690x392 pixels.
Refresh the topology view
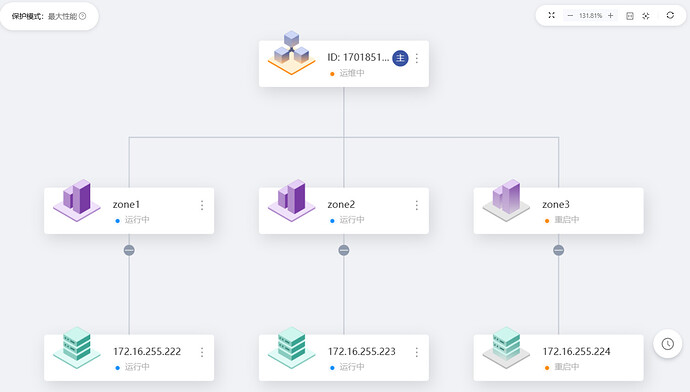(670, 15)
